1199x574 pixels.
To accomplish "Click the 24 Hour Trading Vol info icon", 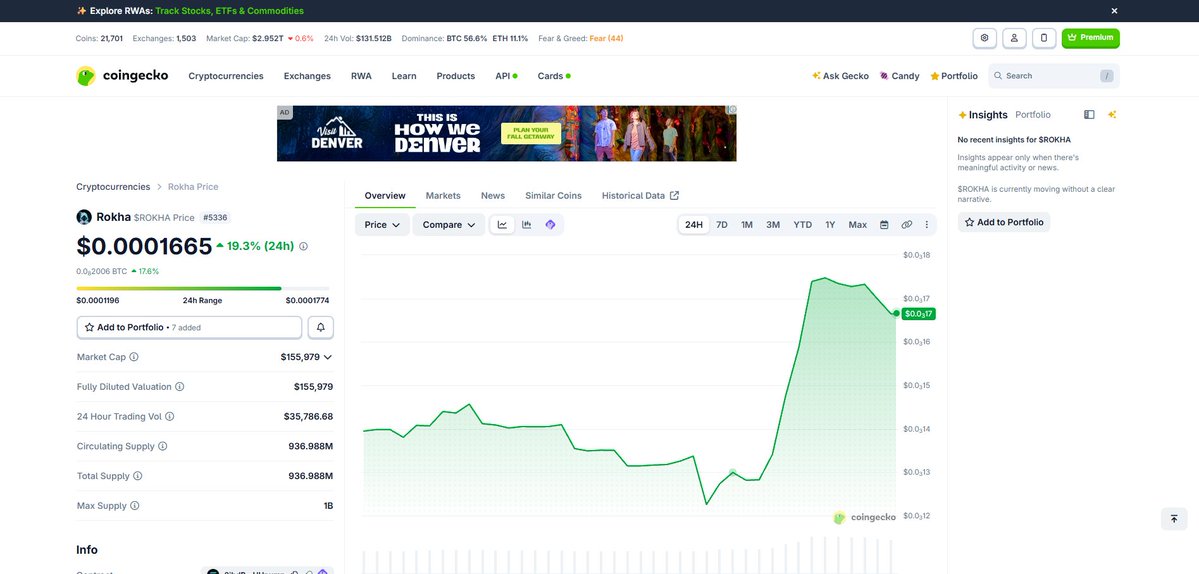I will tap(170, 417).
